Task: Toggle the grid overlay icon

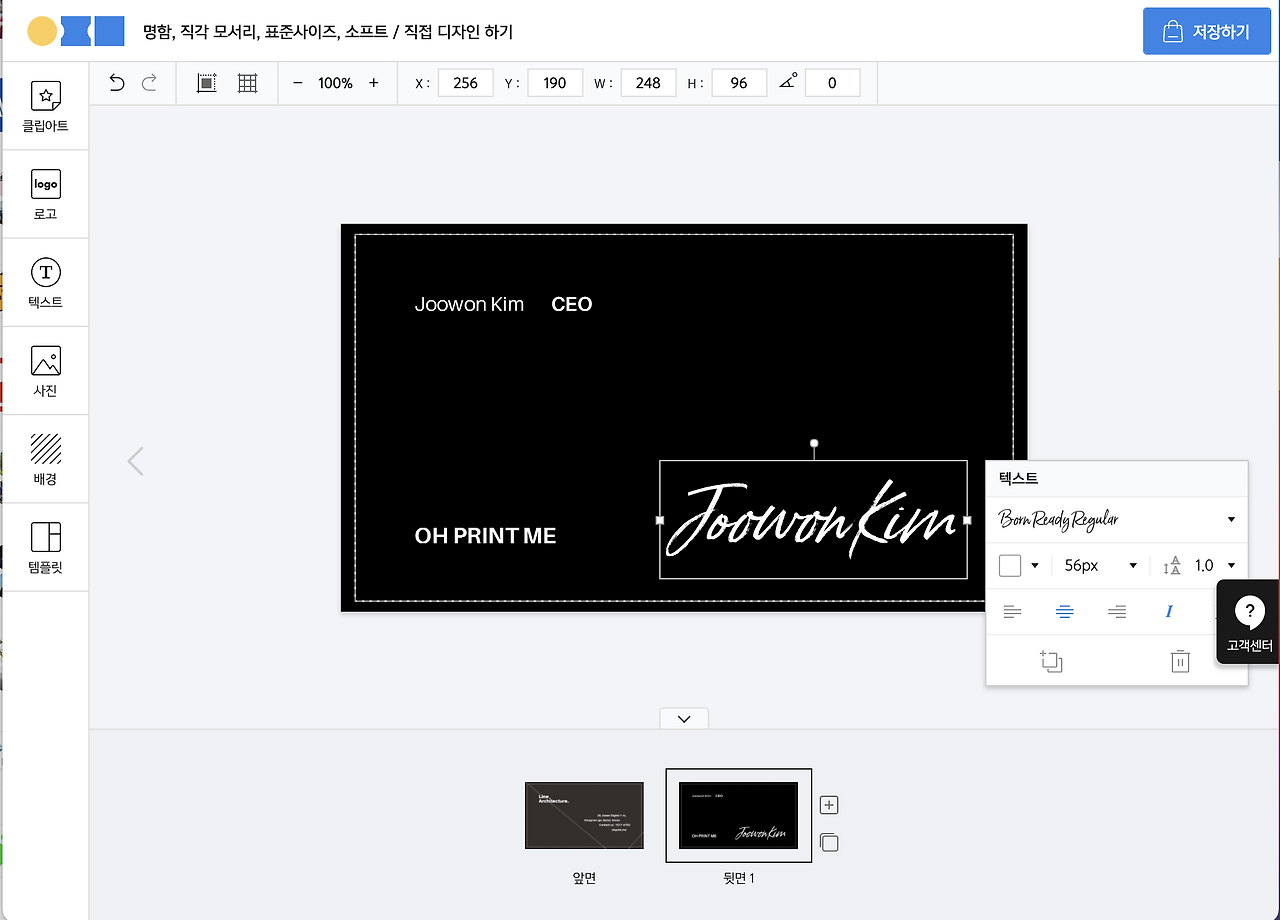Action: (x=248, y=83)
